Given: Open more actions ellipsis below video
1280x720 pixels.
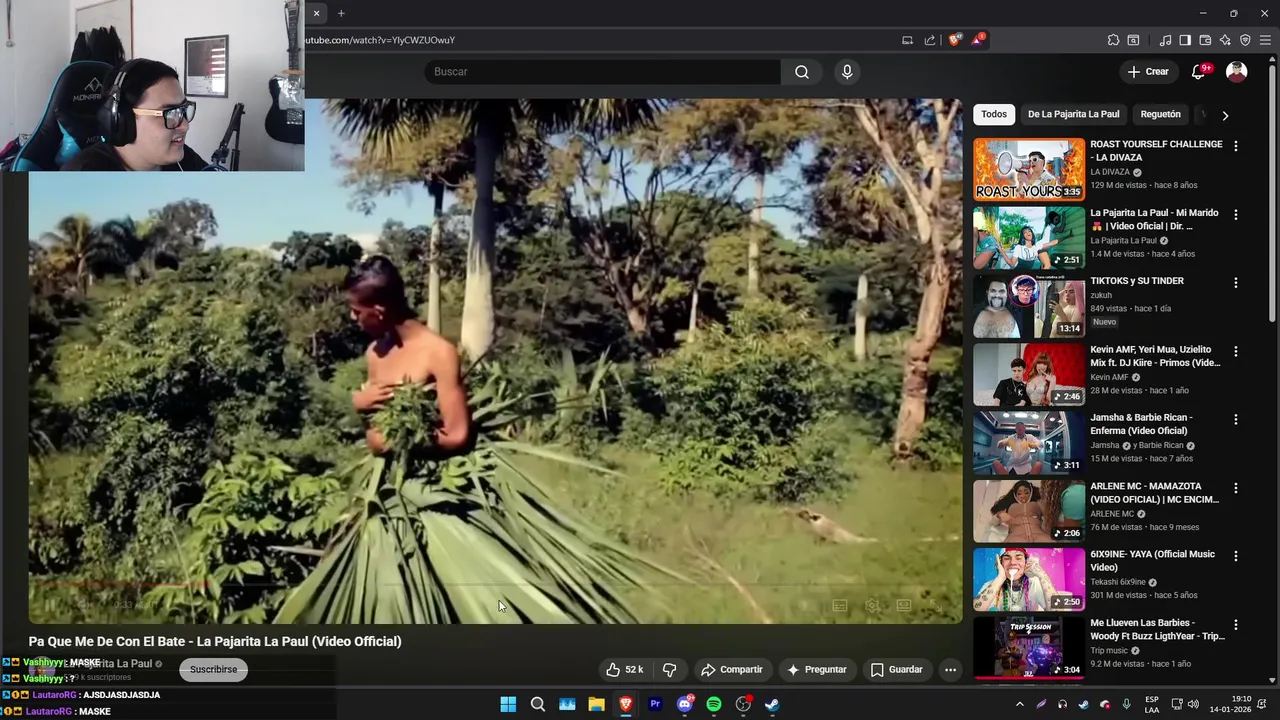Looking at the screenshot, I should pyautogui.click(x=951, y=670).
